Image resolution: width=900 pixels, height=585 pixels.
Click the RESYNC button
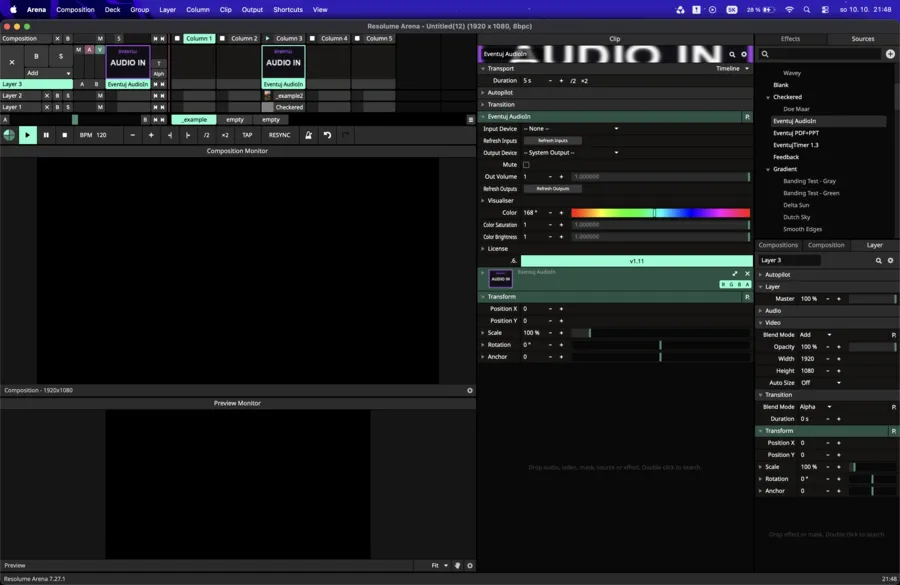pos(280,135)
